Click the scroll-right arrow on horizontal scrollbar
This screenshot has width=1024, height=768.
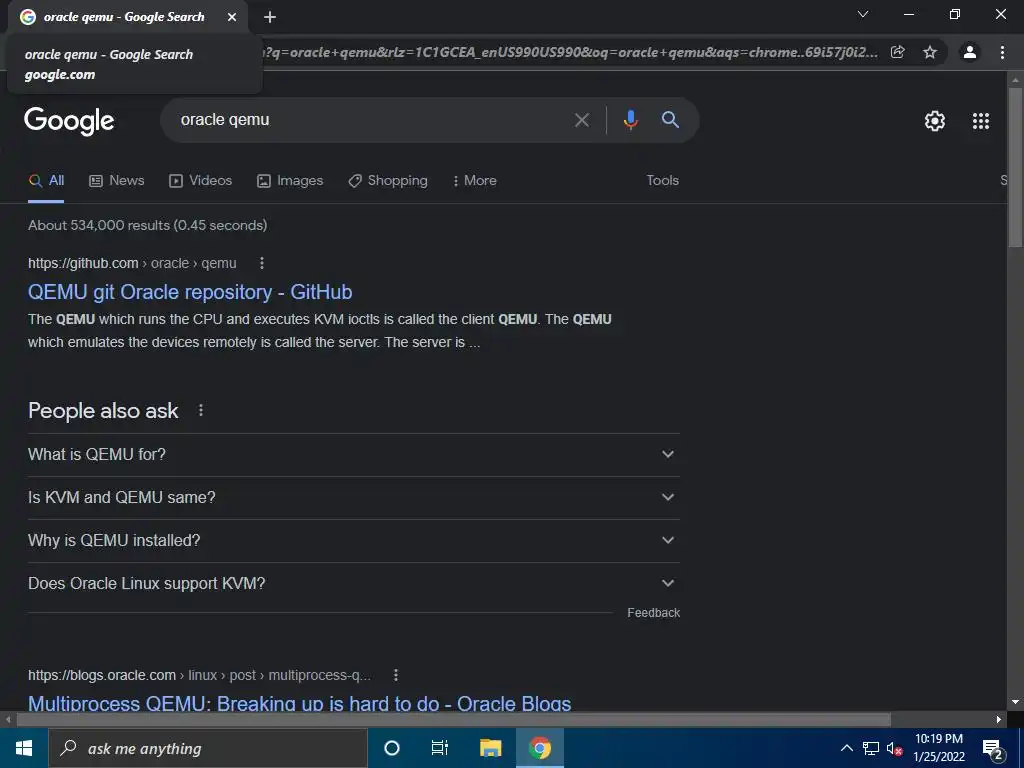tap(999, 720)
